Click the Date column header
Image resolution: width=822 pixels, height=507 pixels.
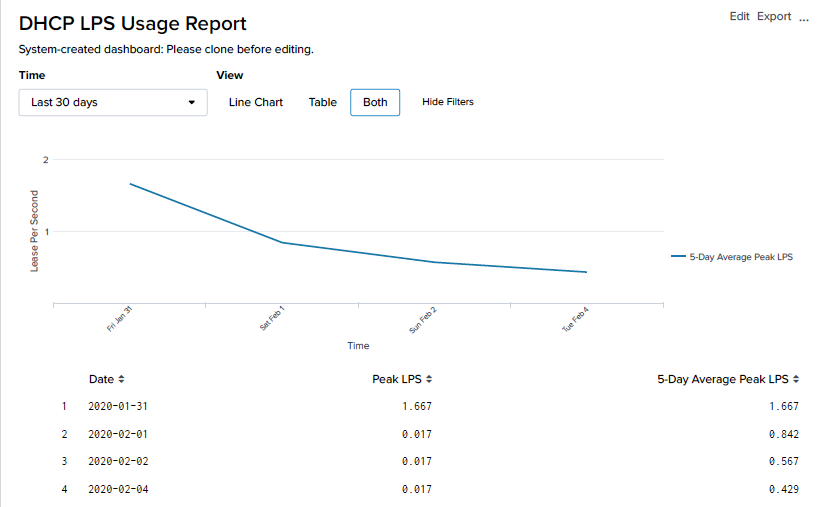coord(101,380)
